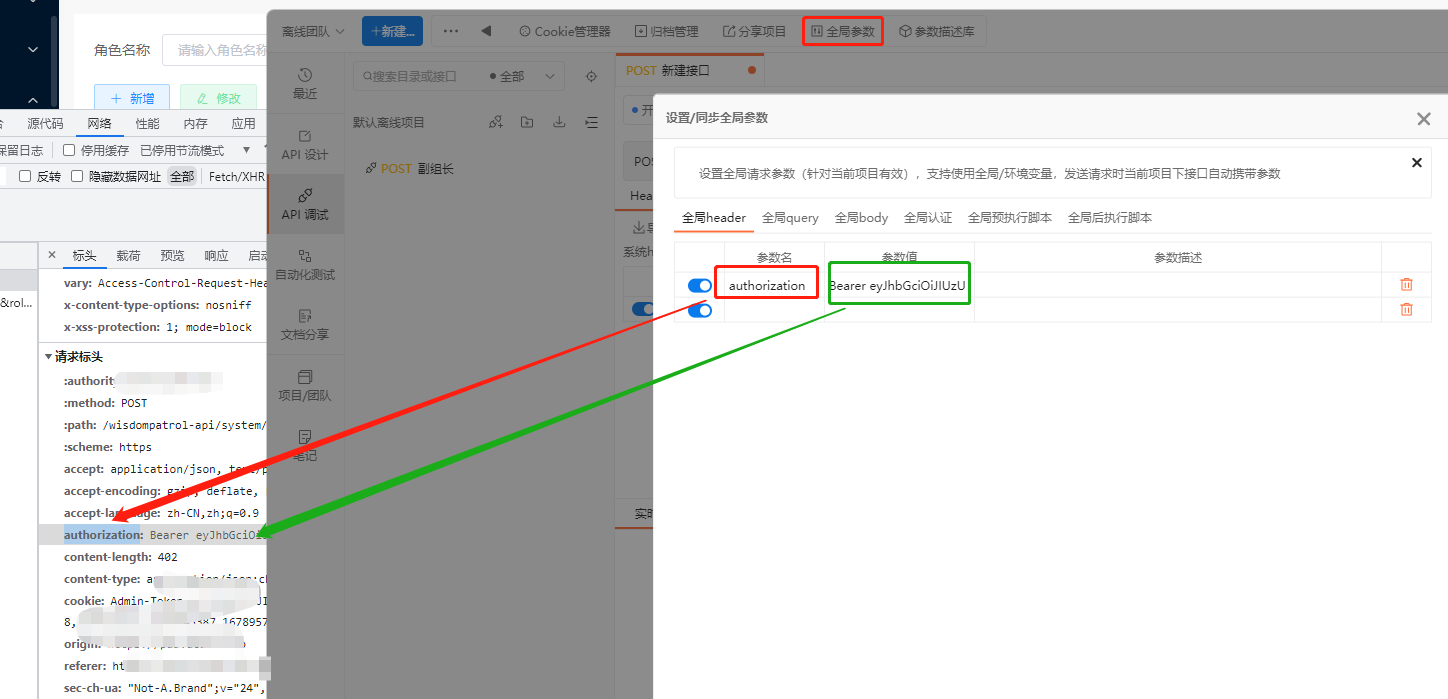Click the Bearer token parameter value cell
The image size is (1448, 699).
pyautogui.click(x=898, y=285)
